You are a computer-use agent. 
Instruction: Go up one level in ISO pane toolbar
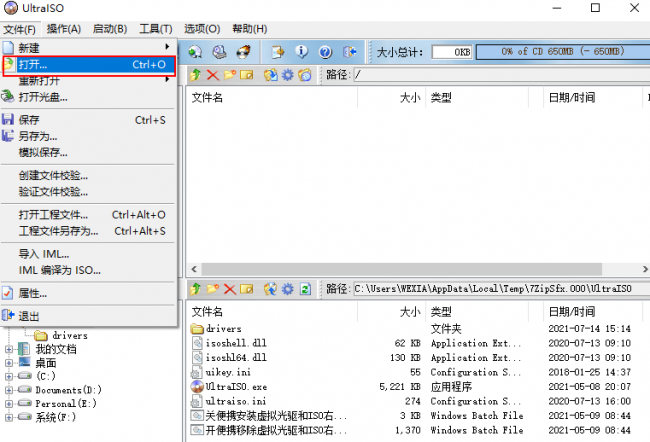click(x=195, y=75)
